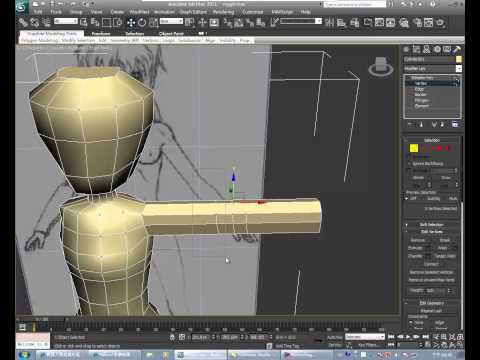Screen dimensions: 480x360
Task: Open the named selection sets dropdown
Action: pyautogui.click(x=301, y=21)
